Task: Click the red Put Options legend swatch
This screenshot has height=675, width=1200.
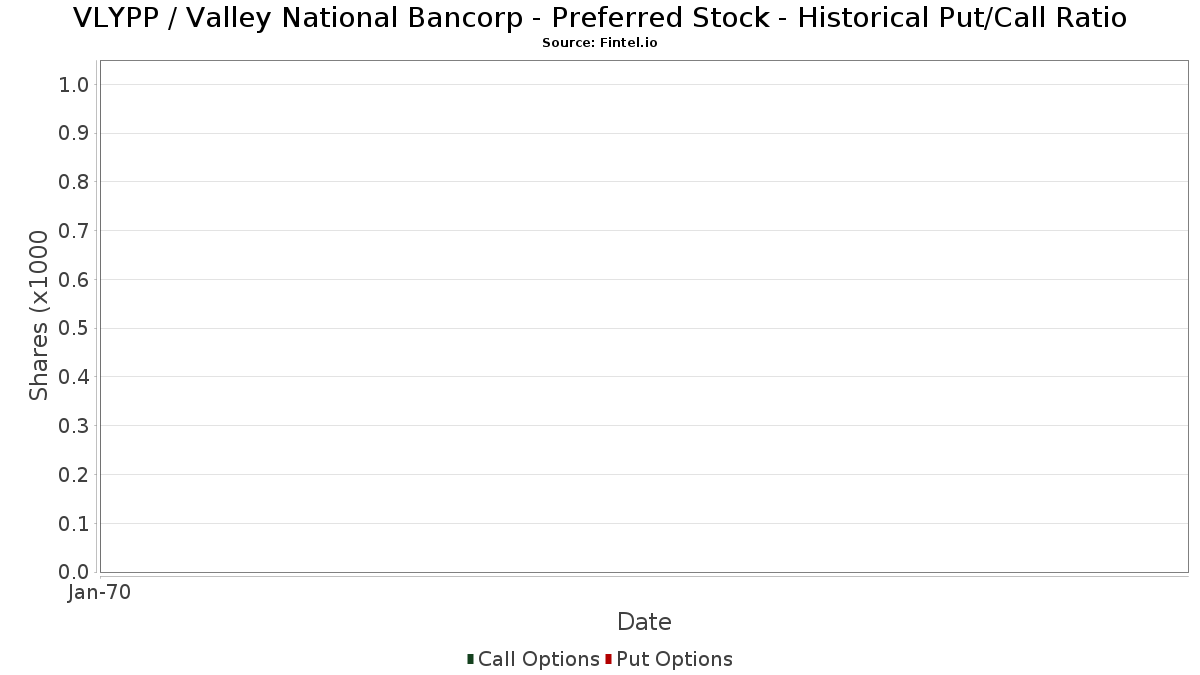Action: click(608, 659)
